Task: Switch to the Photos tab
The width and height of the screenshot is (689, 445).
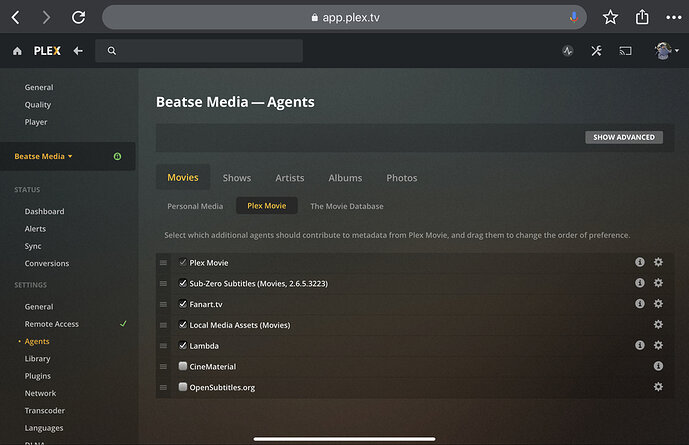Action: [402, 178]
